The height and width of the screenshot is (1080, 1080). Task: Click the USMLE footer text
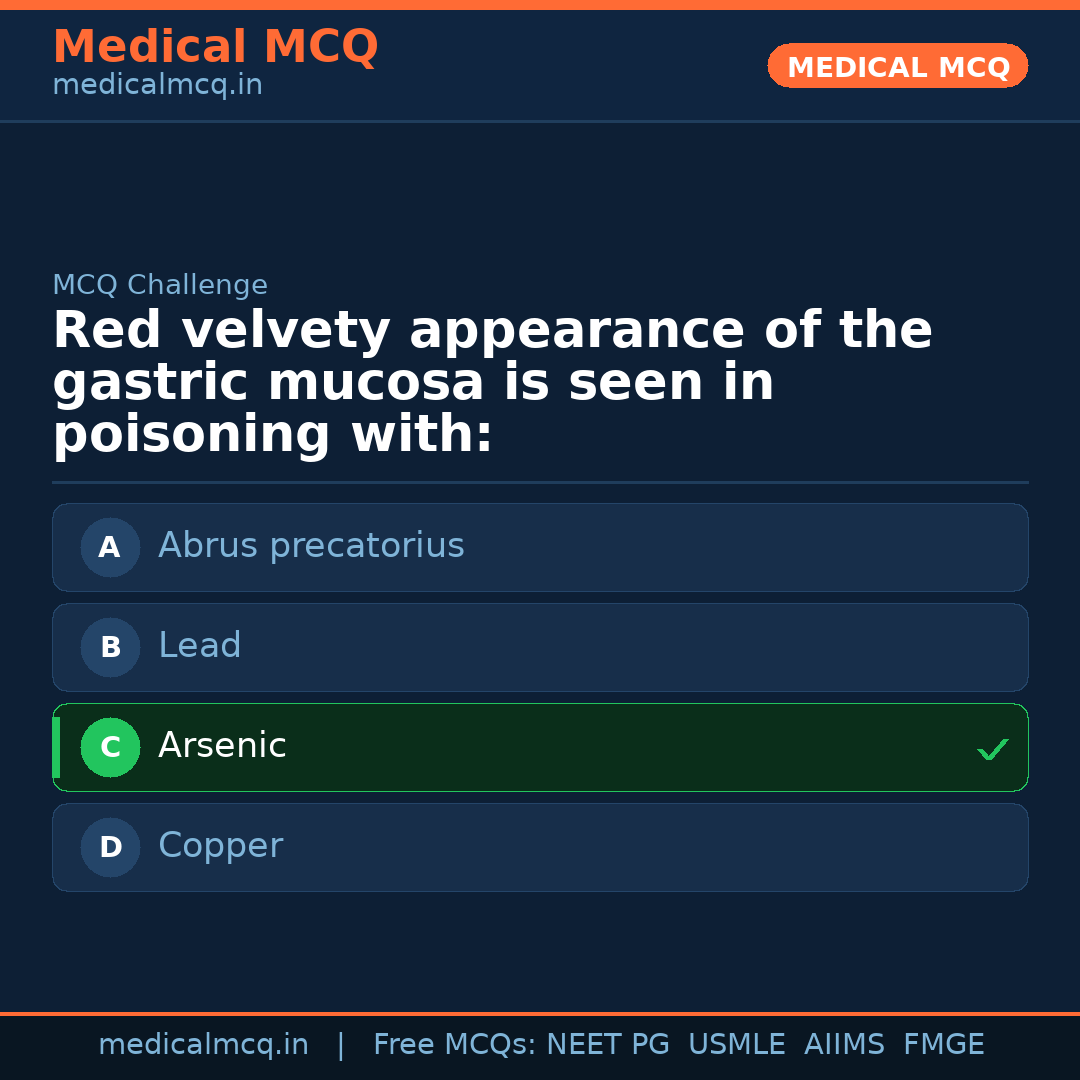pos(737,1044)
